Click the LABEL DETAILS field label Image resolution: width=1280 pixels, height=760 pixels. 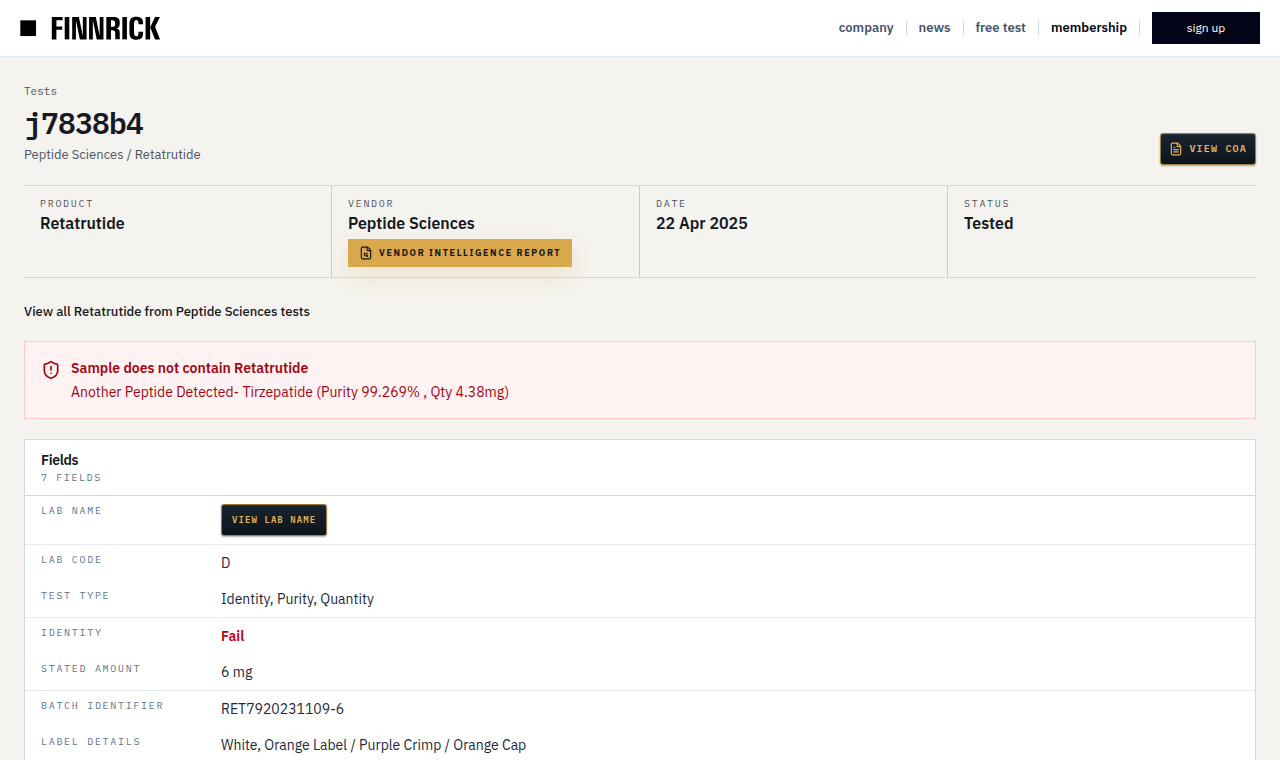[91, 742]
